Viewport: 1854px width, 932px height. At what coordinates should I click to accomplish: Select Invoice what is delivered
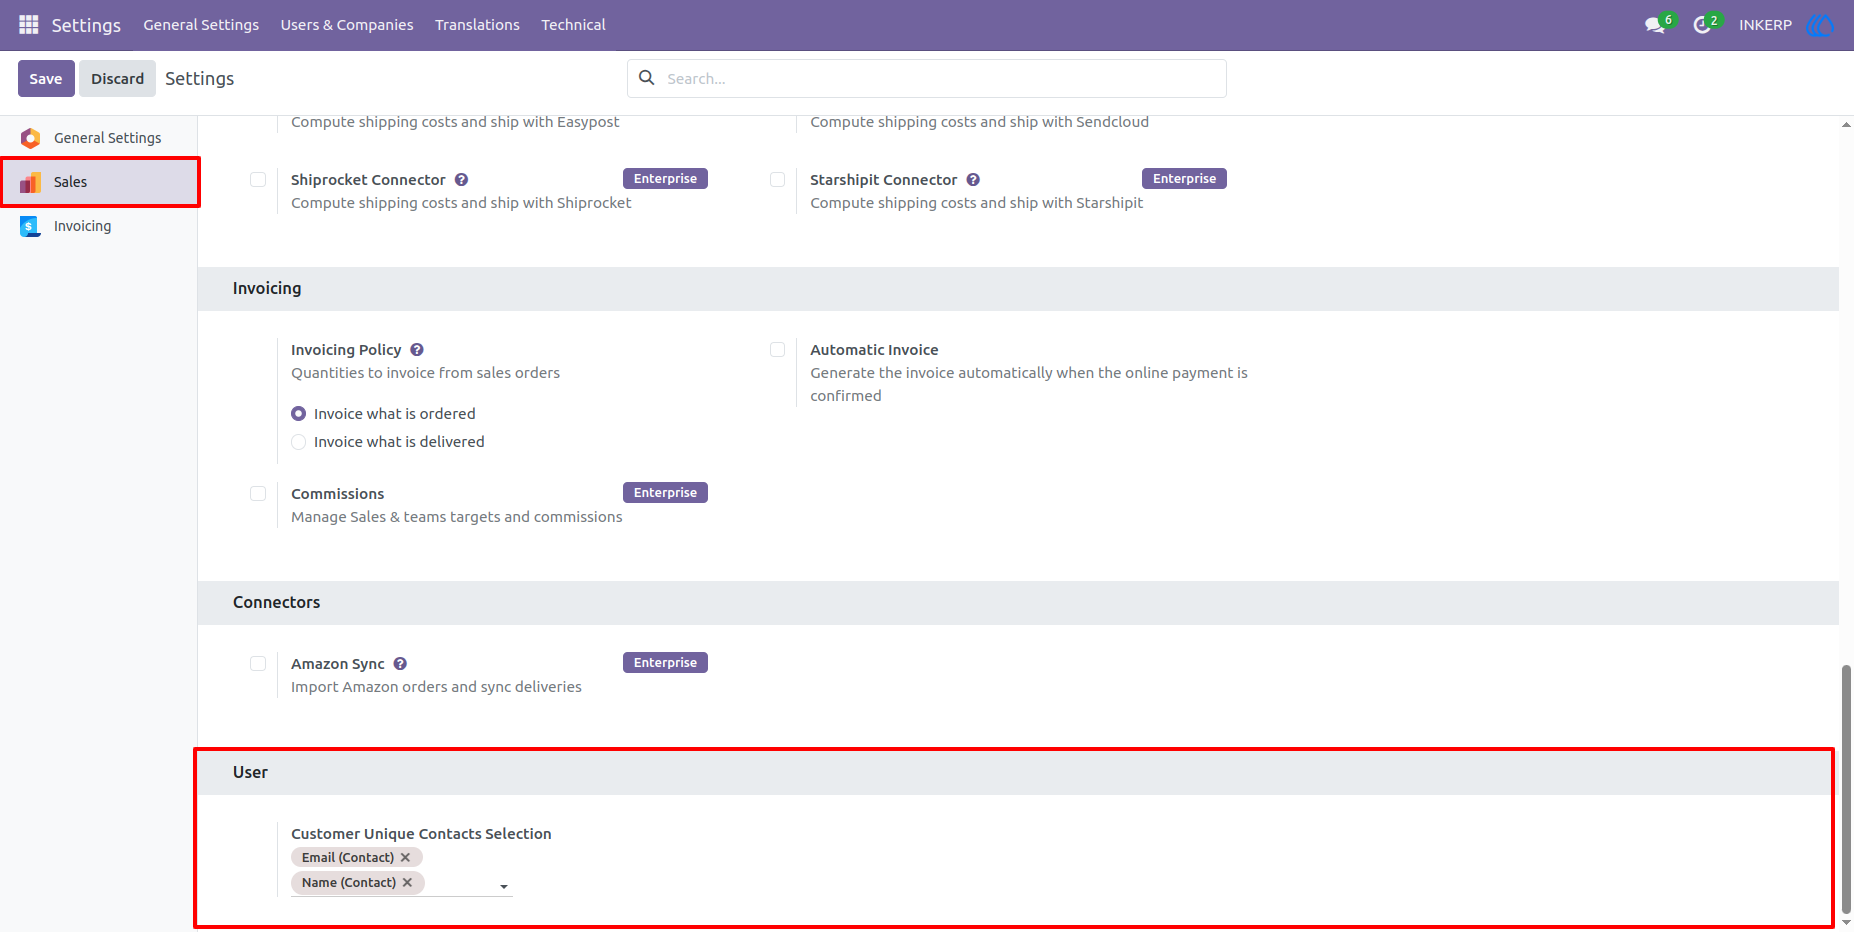point(298,442)
